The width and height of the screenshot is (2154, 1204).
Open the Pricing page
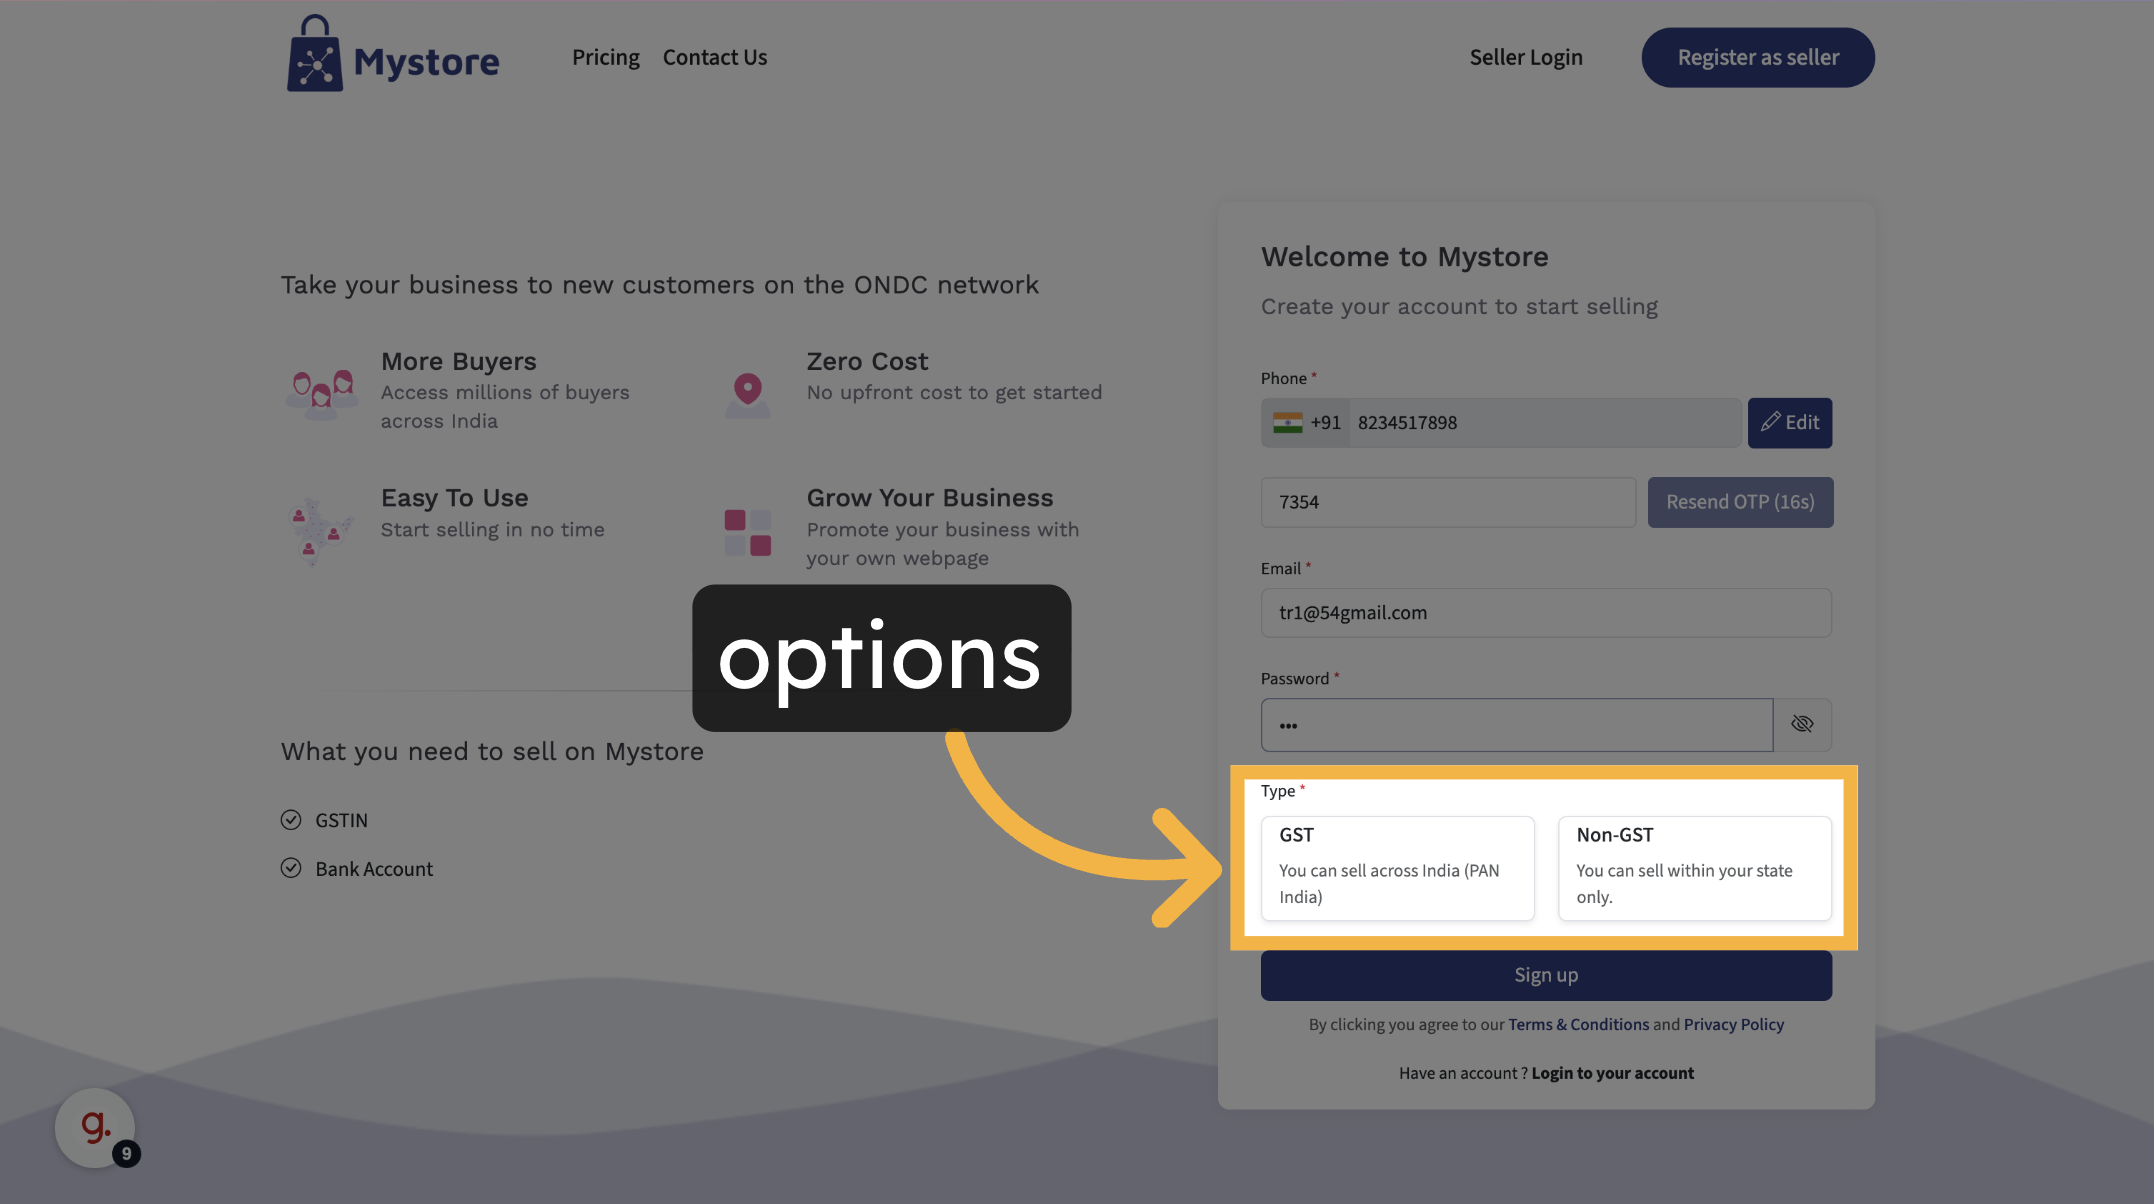(x=605, y=58)
